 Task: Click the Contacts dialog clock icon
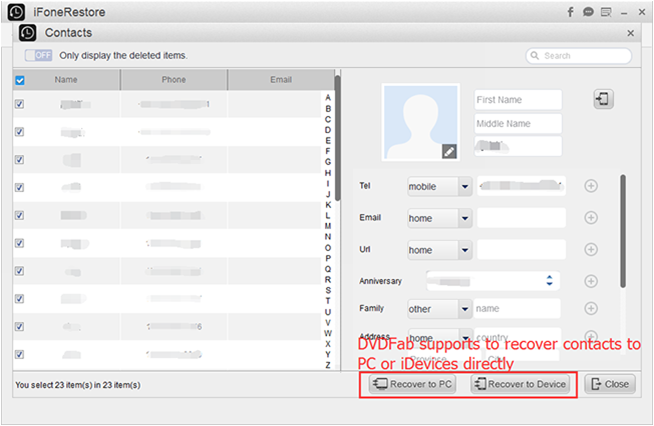pyautogui.click(x=28, y=33)
